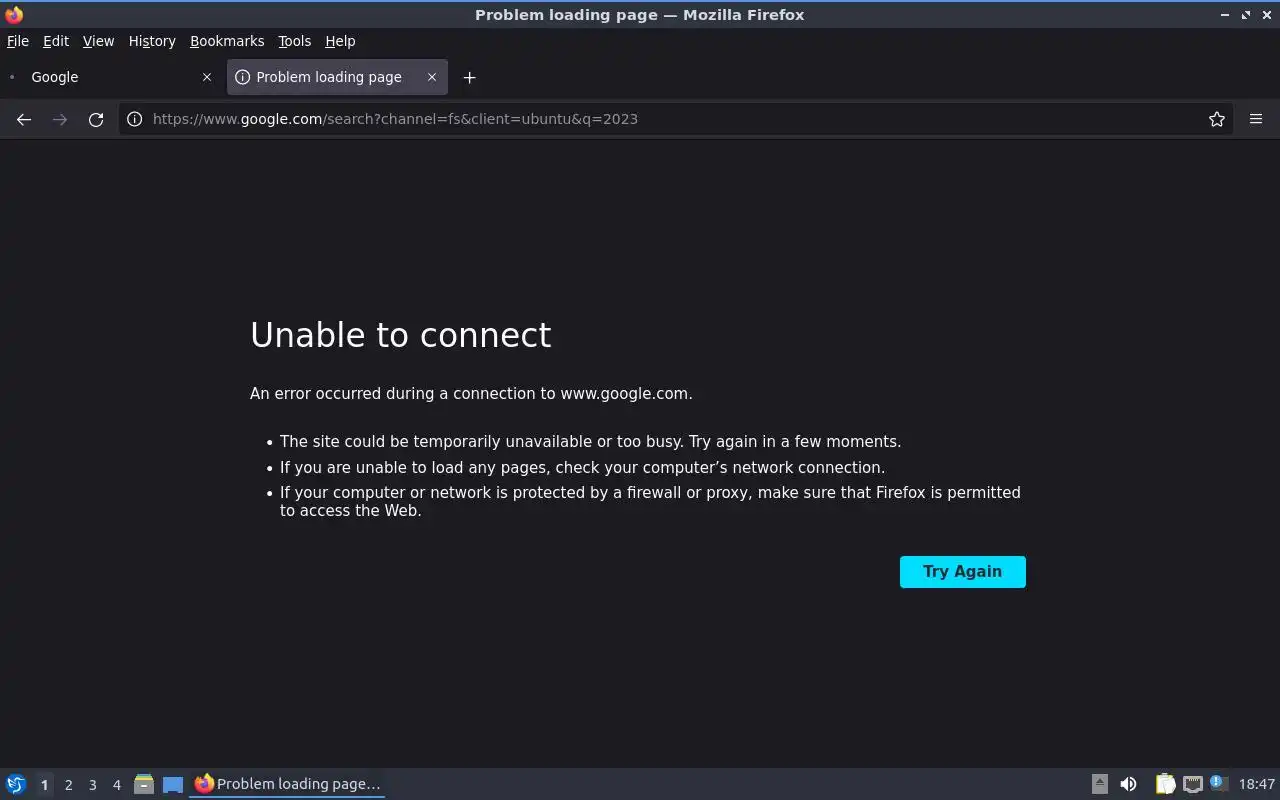
Task: Close the Problem loading page tab
Action: [432, 77]
